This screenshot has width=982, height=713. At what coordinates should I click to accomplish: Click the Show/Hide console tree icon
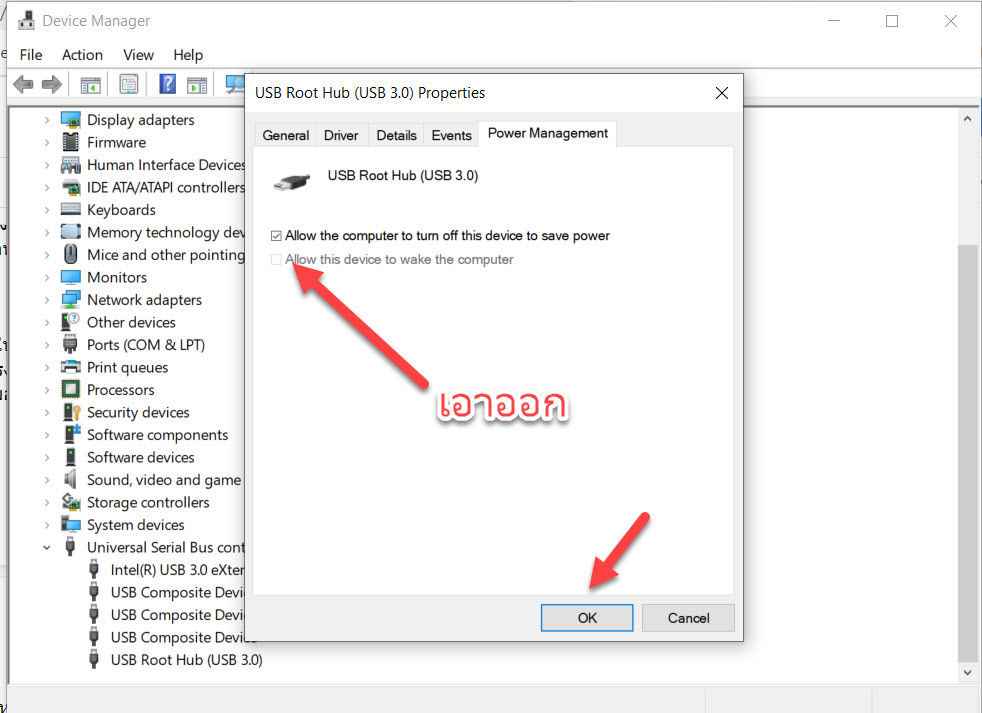[x=90, y=85]
